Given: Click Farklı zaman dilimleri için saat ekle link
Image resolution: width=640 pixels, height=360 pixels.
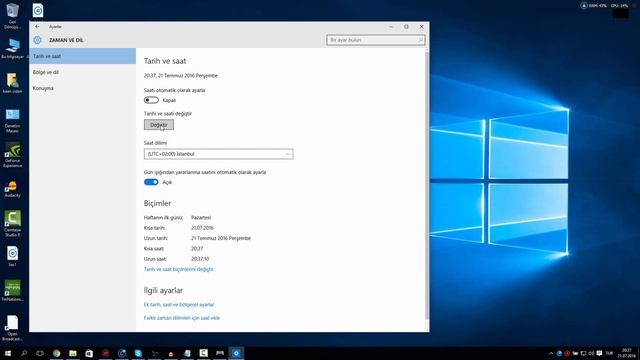Looking at the screenshot, I should [x=182, y=318].
